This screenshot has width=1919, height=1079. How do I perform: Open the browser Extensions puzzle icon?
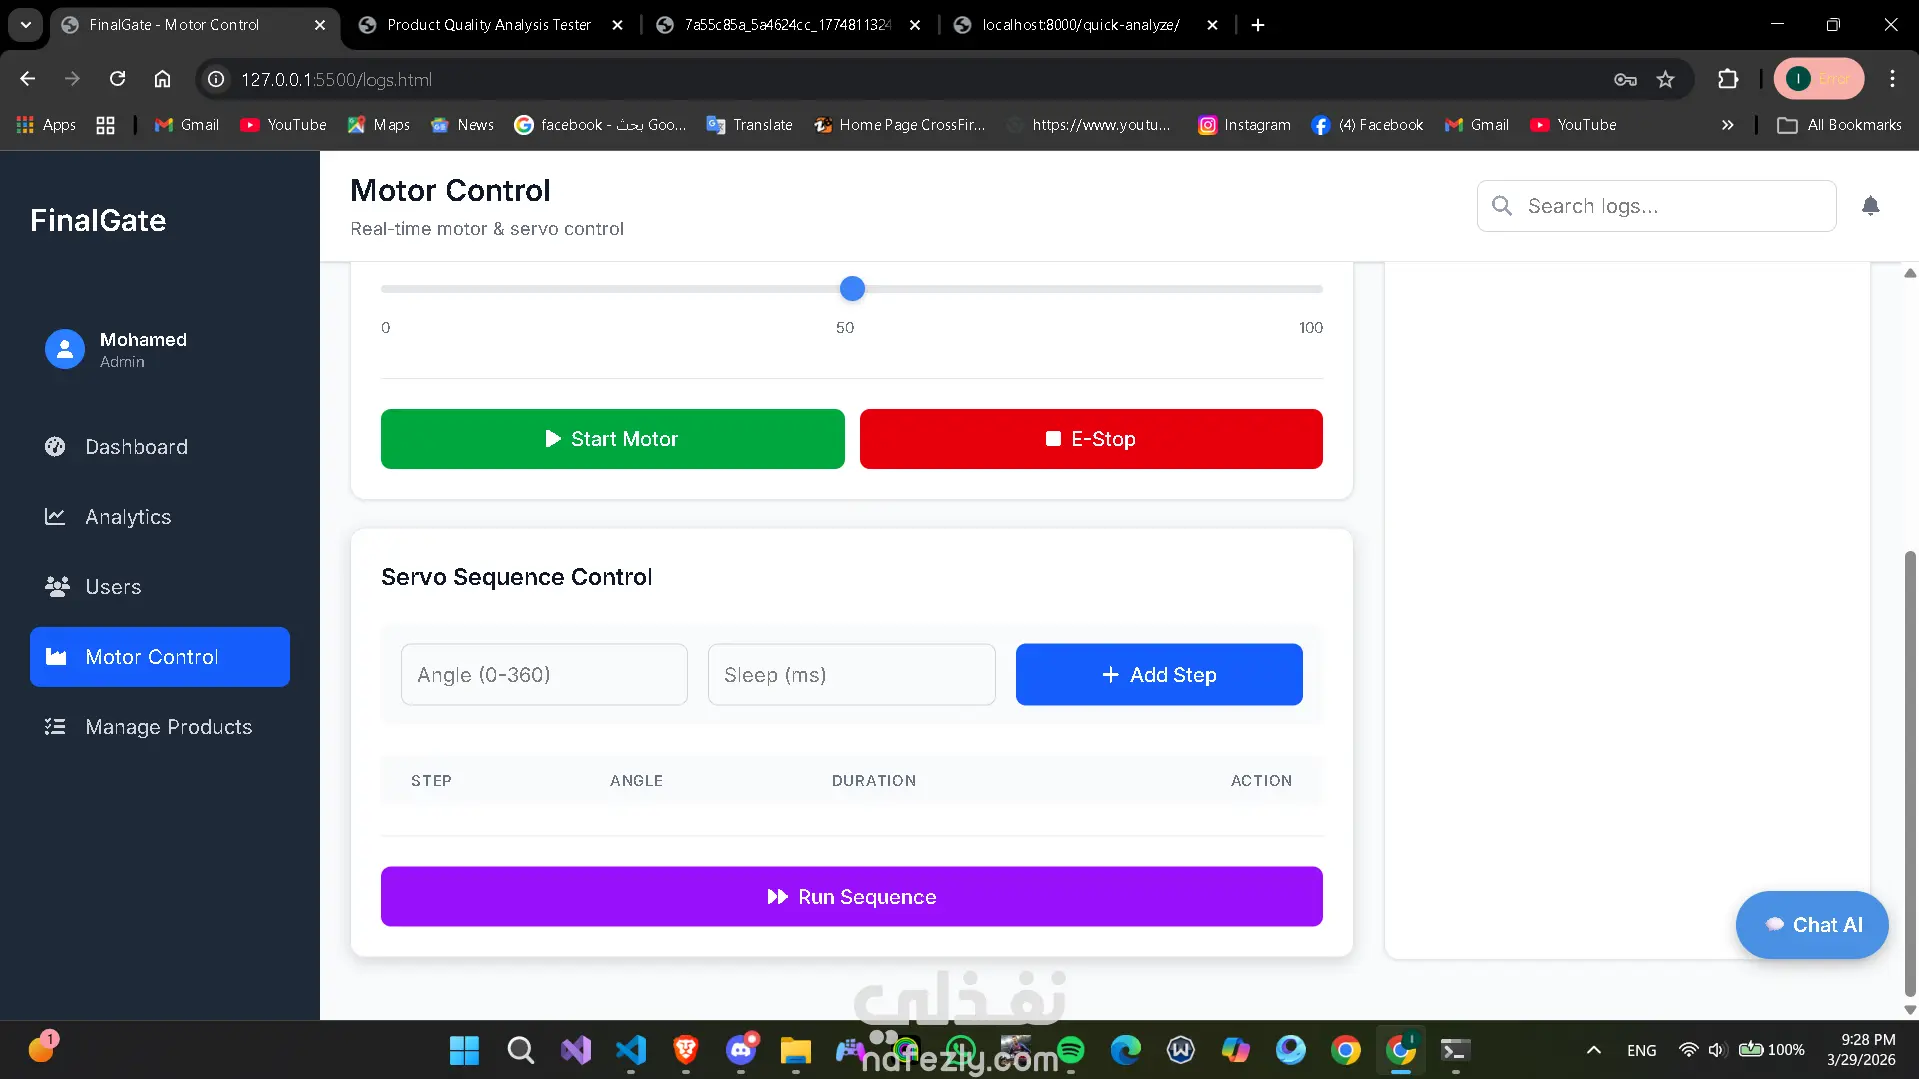point(1728,80)
